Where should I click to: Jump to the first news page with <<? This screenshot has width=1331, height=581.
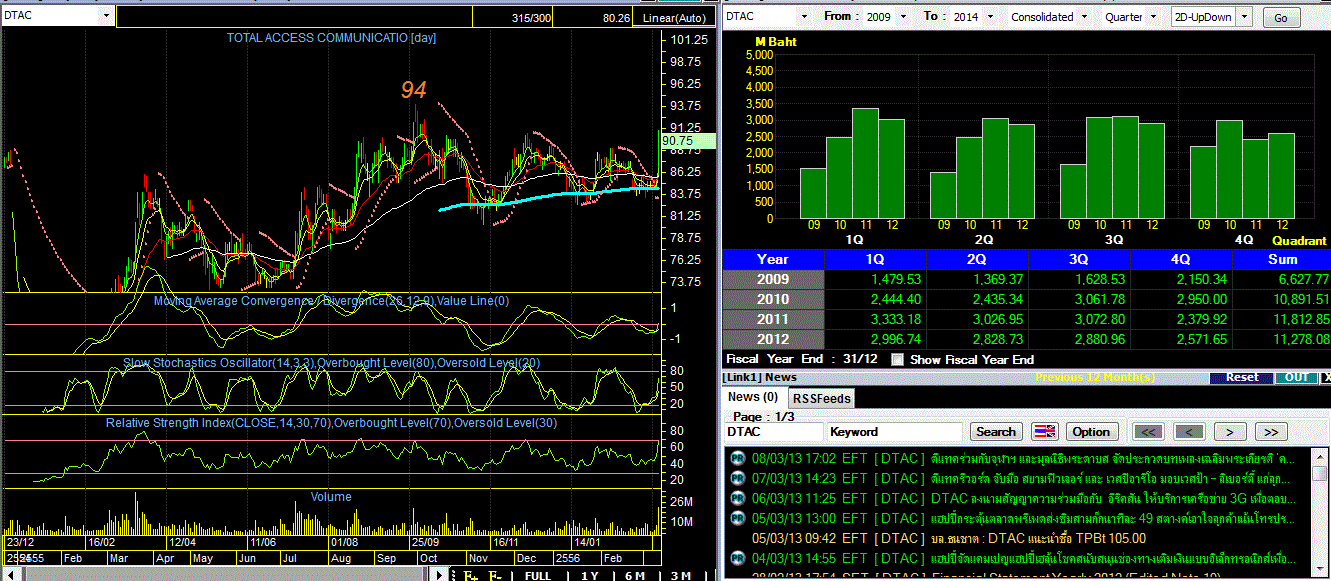point(1149,432)
